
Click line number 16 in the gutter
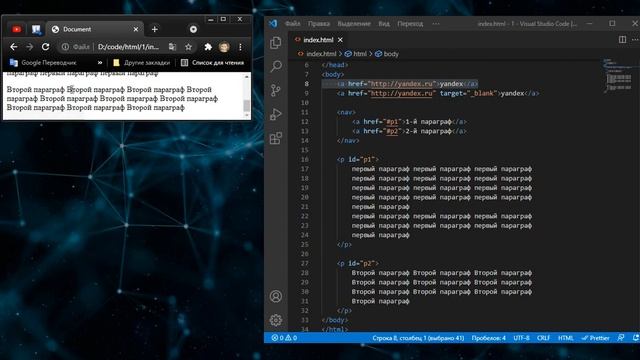click(305, 160)
